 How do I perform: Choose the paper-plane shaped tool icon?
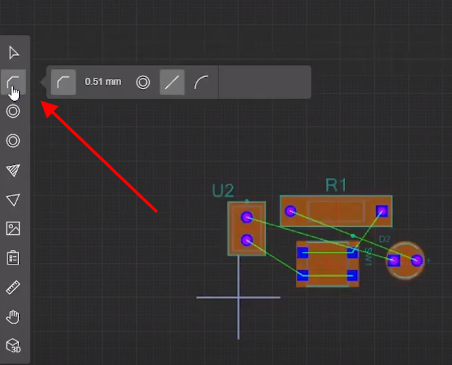click(x=13, y=170)
